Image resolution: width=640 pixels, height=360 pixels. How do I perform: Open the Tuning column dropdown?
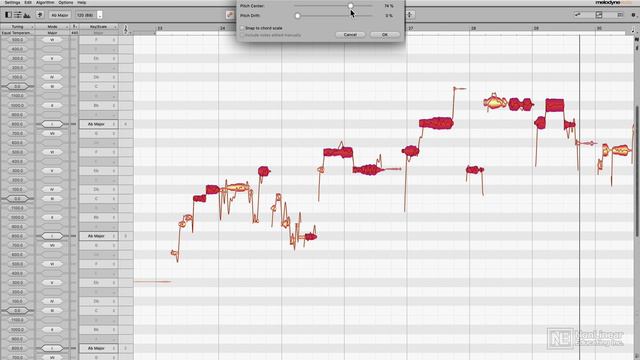[18, 27]
